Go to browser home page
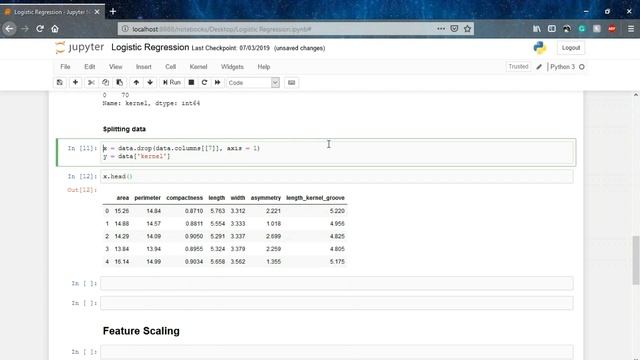Screen dimensions: 640x360 (55, 29)
